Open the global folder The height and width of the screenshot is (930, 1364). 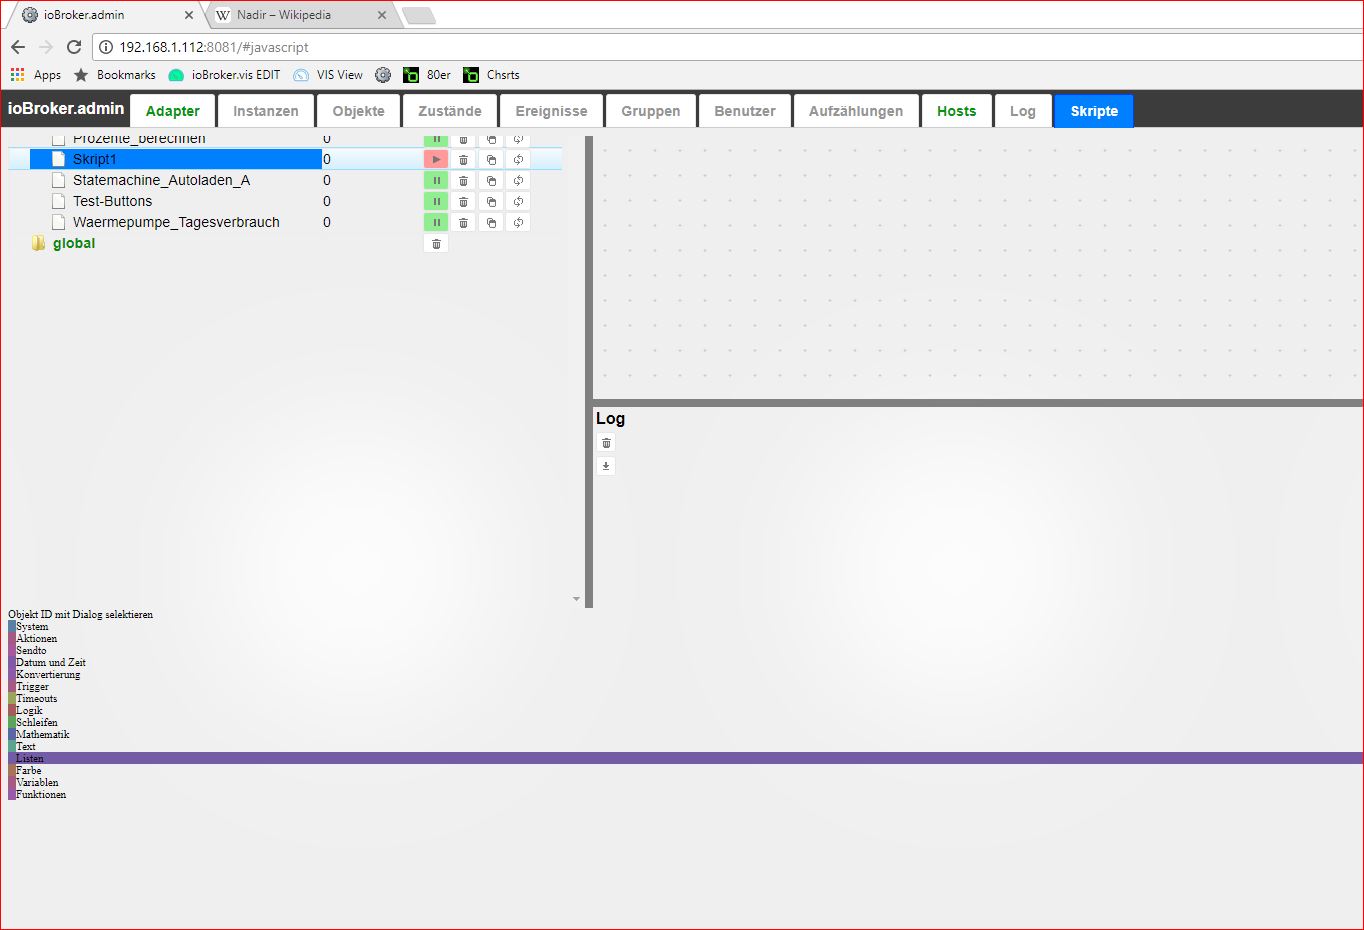pyautogui.click(x=74, y=243)
